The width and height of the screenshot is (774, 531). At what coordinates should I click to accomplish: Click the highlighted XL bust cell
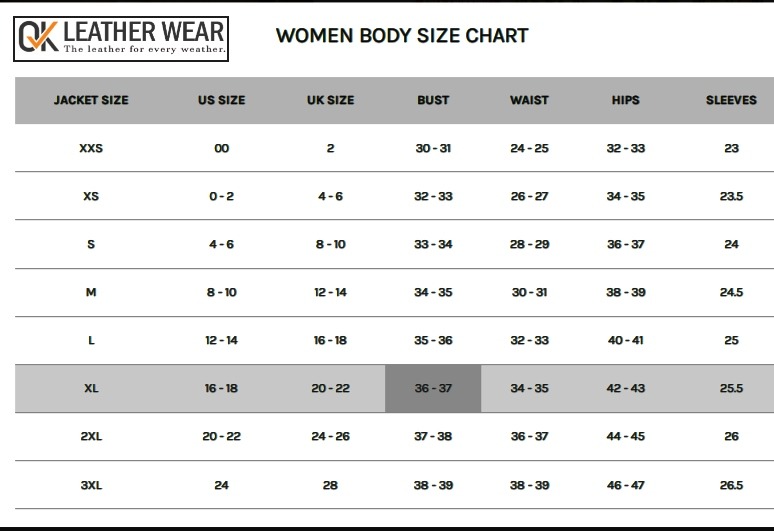click(433, 388)
